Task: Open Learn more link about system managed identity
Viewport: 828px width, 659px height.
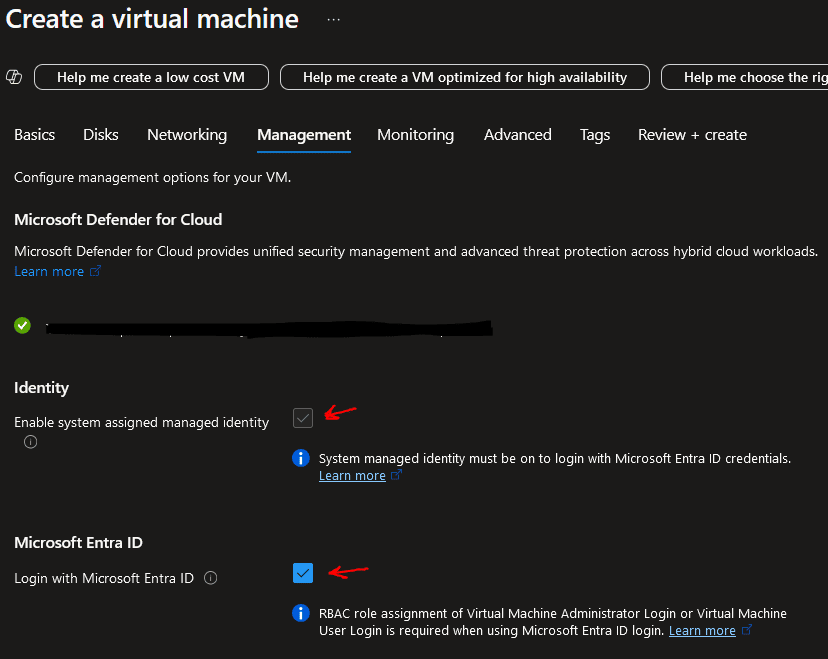Action: coord(352,476)
